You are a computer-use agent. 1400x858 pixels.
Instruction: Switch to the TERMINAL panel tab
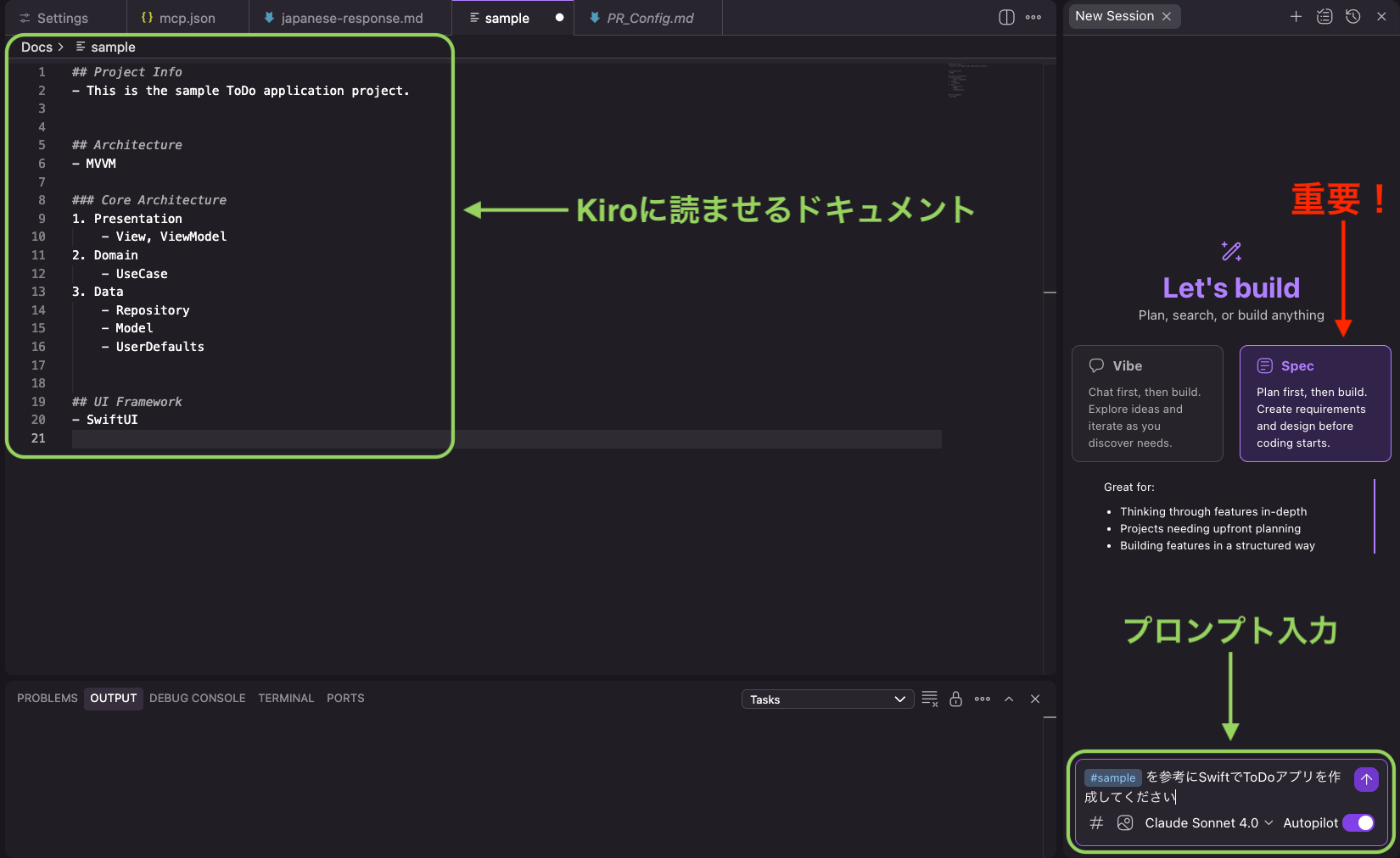285,698
